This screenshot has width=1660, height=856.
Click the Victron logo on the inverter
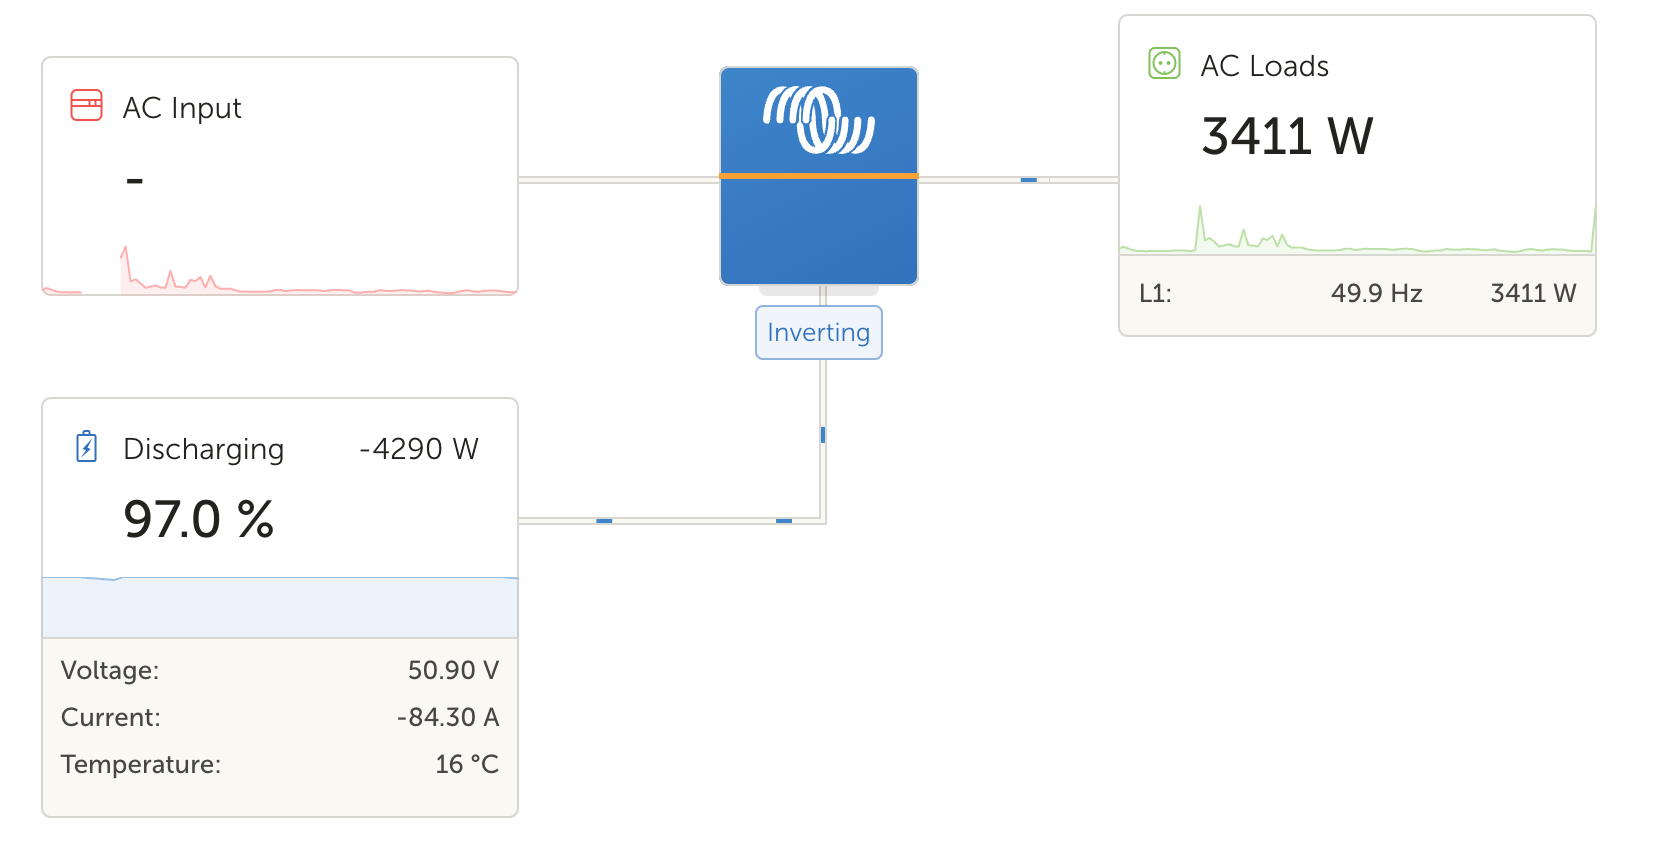(819, 120)
